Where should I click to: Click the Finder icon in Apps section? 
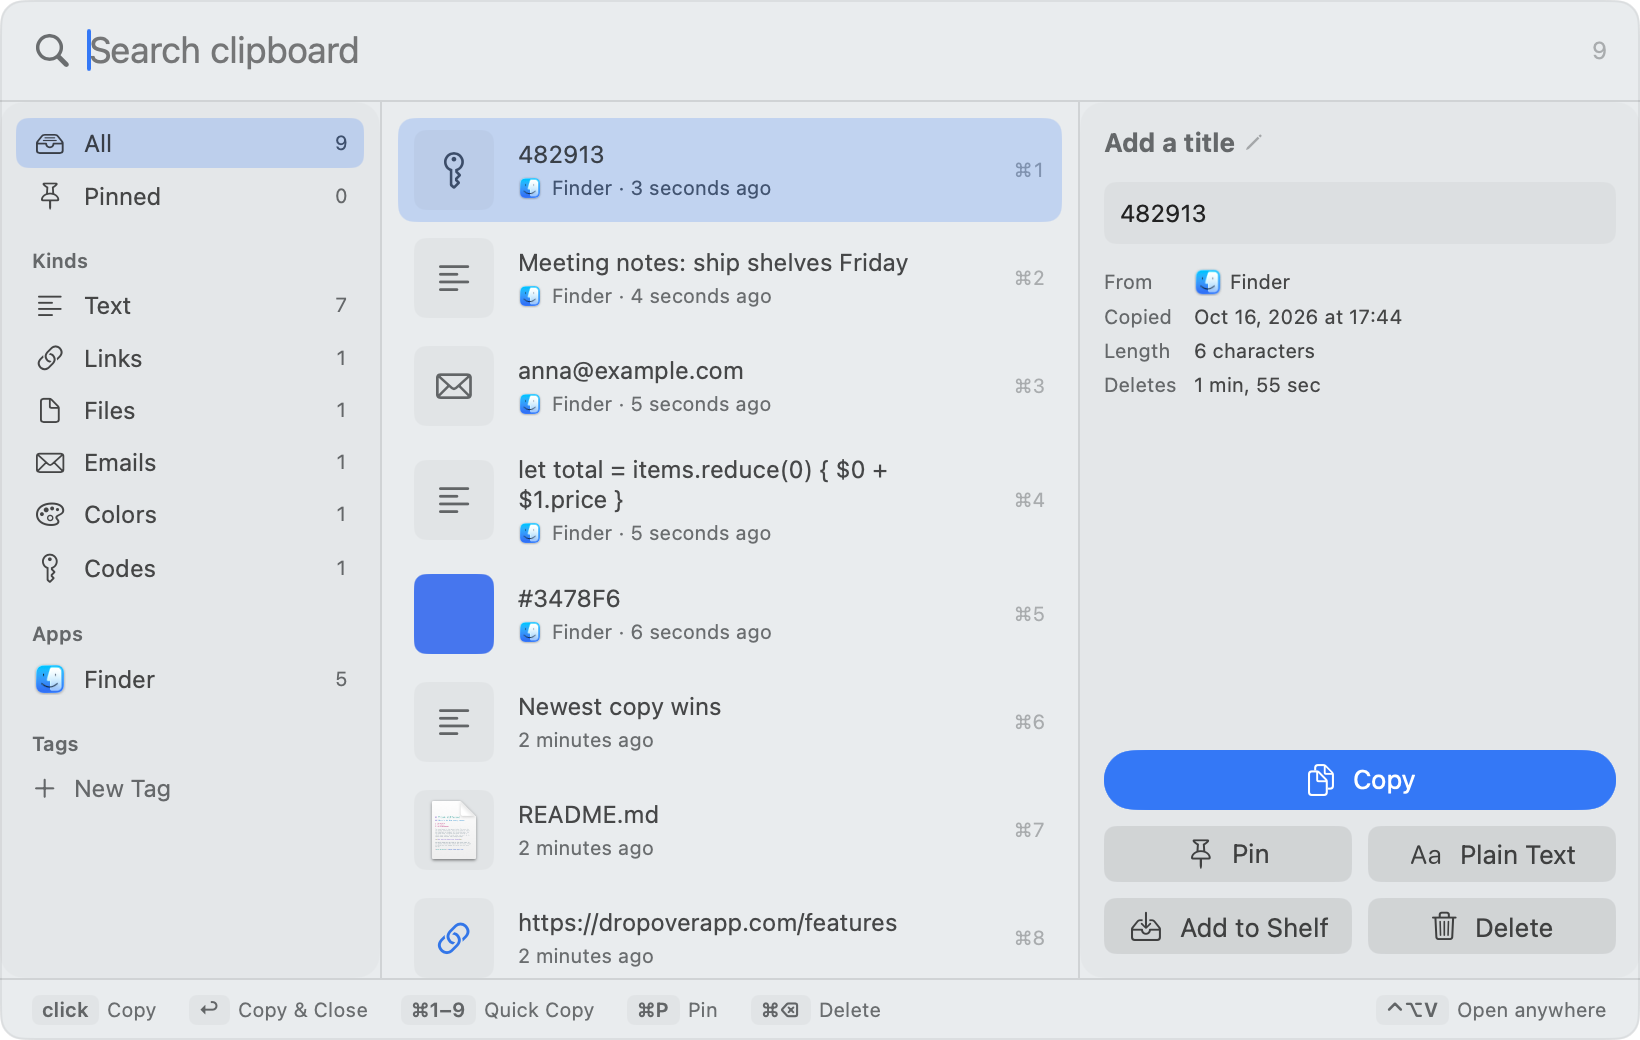coord(50,679)
